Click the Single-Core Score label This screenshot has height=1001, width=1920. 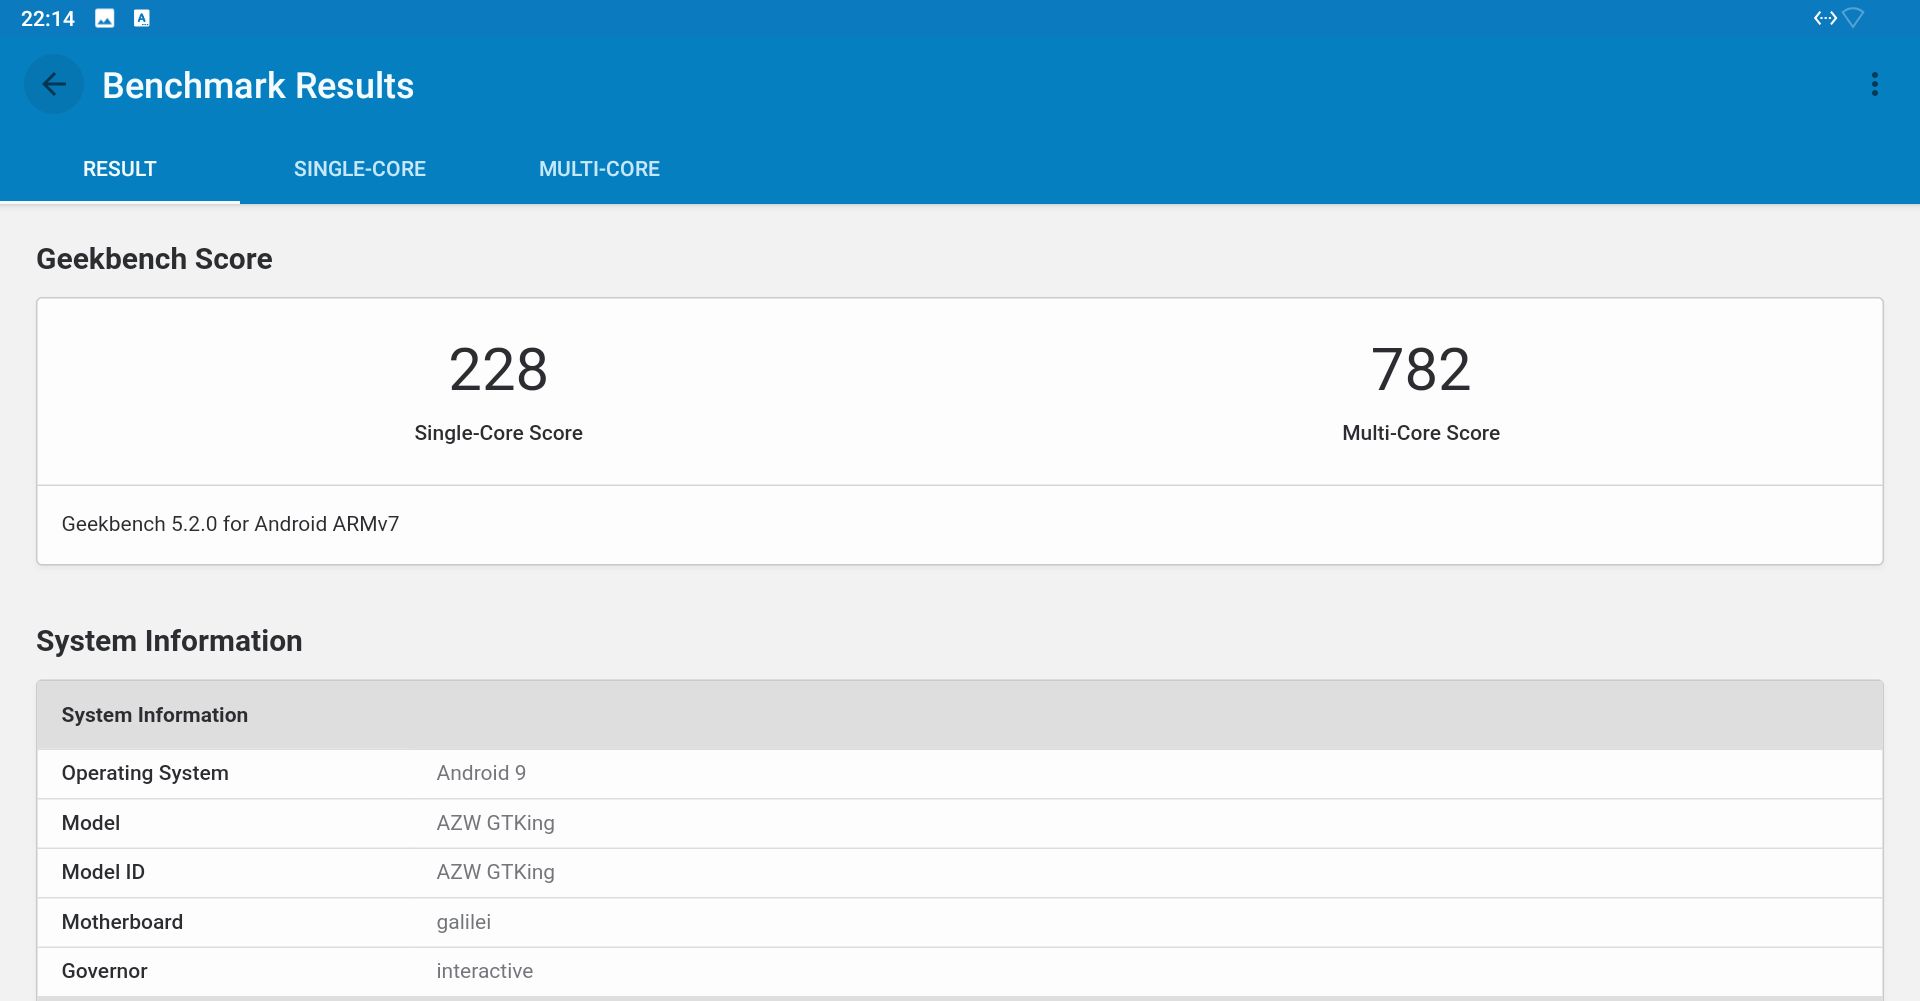tap(498, 433)
